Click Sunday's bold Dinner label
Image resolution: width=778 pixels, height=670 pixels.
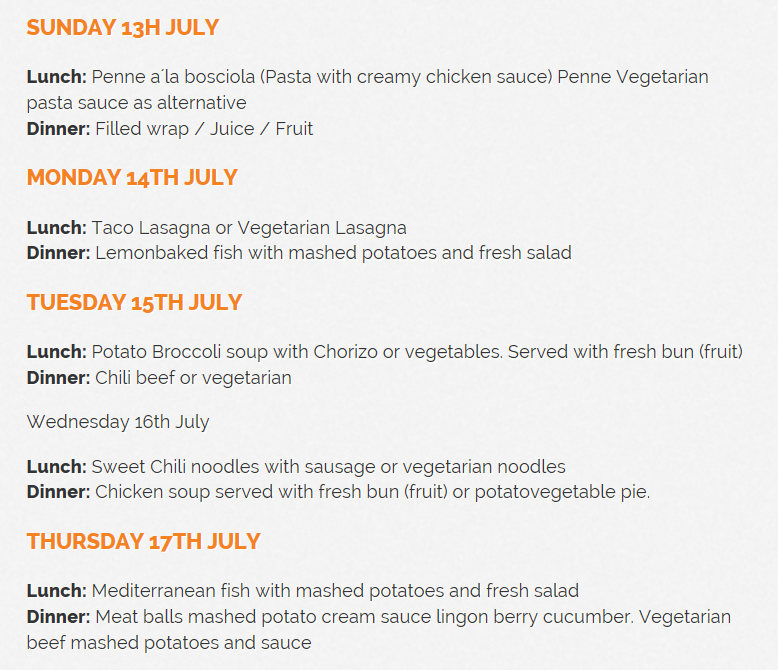pos(59,129)
